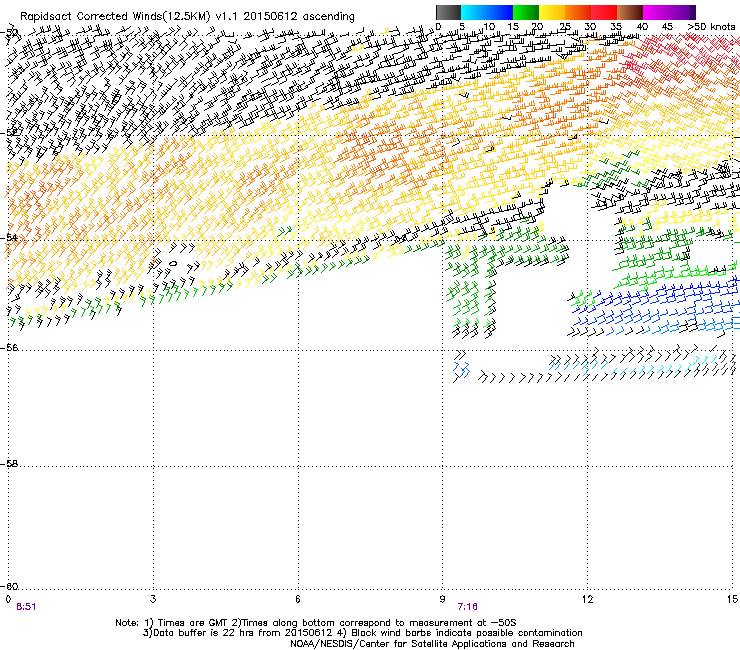The height and width of the screenshot is (650, 740).
Task: Click the '3' longitude axis label
Action: [x=153, y=599]
